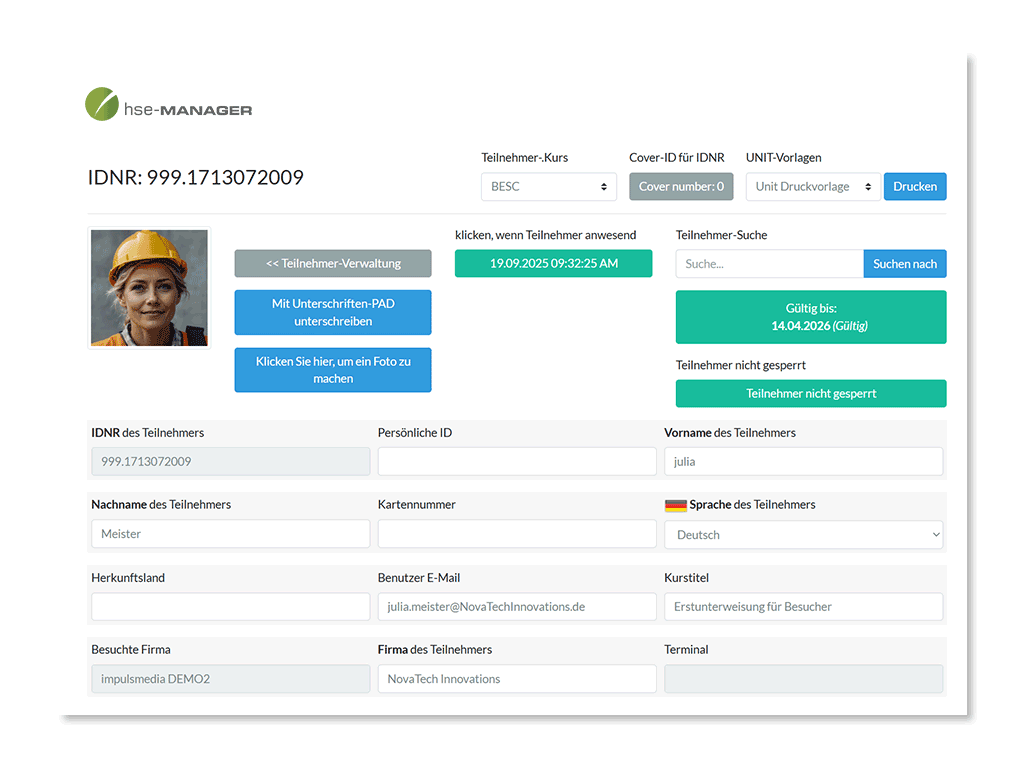Select the Vorname field containing julia

click(x=803, y=461)
